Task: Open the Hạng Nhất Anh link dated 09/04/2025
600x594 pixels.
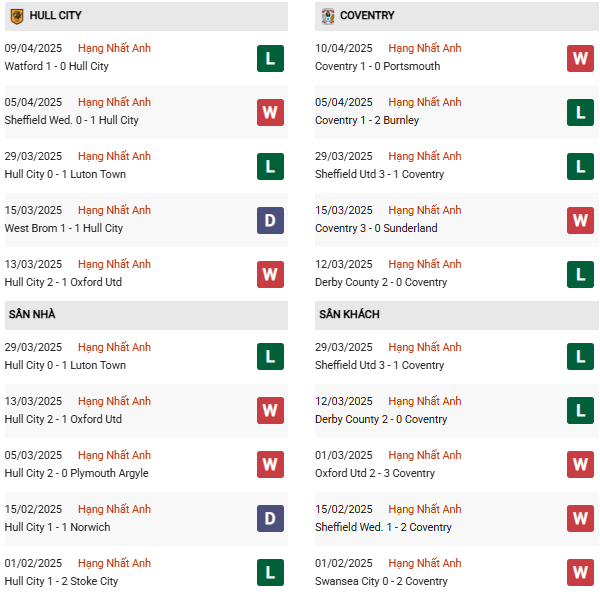Action: tap(114, 48)
